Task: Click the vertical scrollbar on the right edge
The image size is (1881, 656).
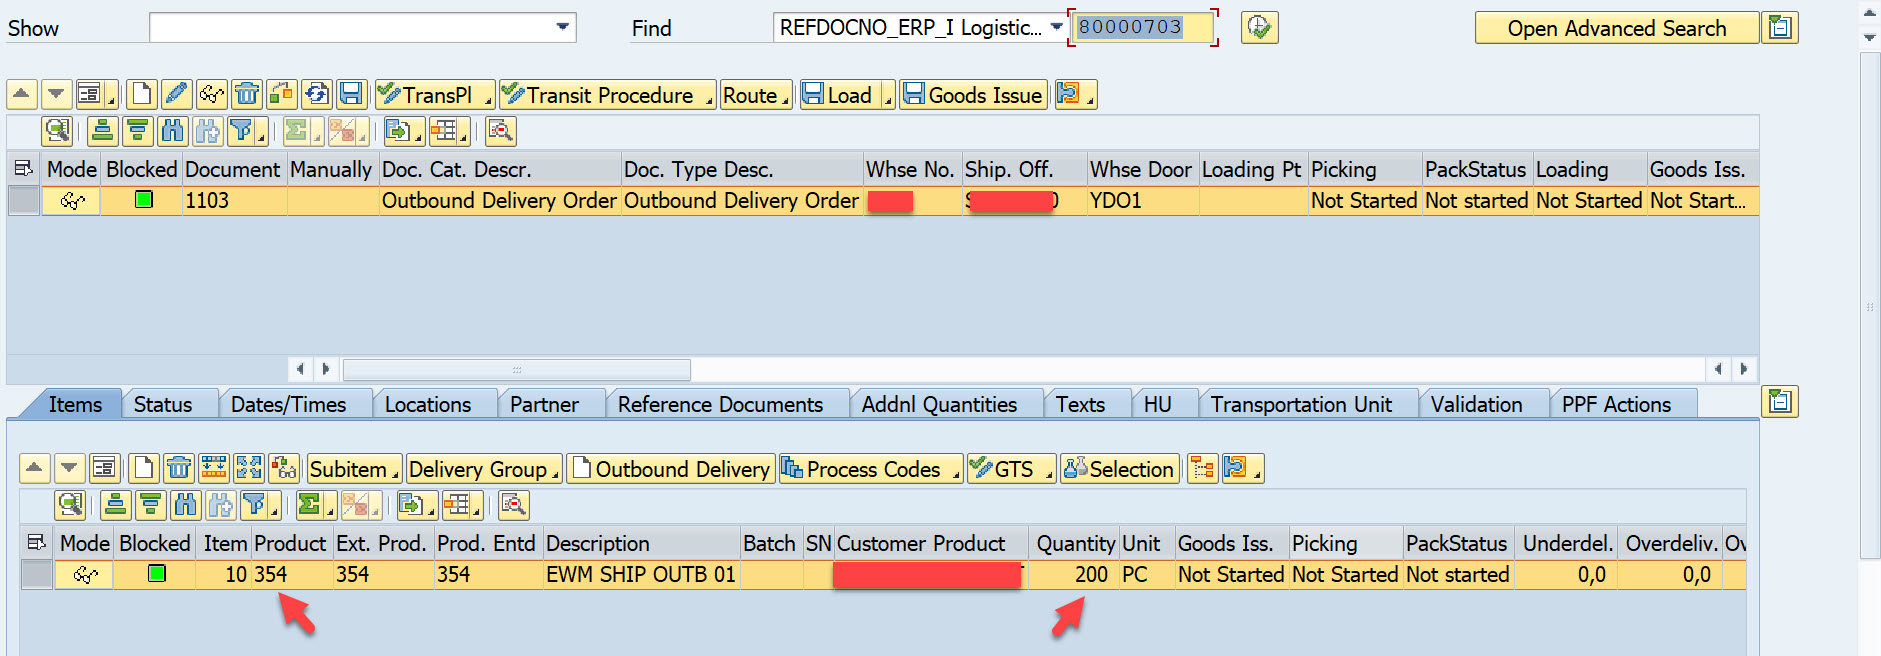Action: click(x=1870, y=305)
